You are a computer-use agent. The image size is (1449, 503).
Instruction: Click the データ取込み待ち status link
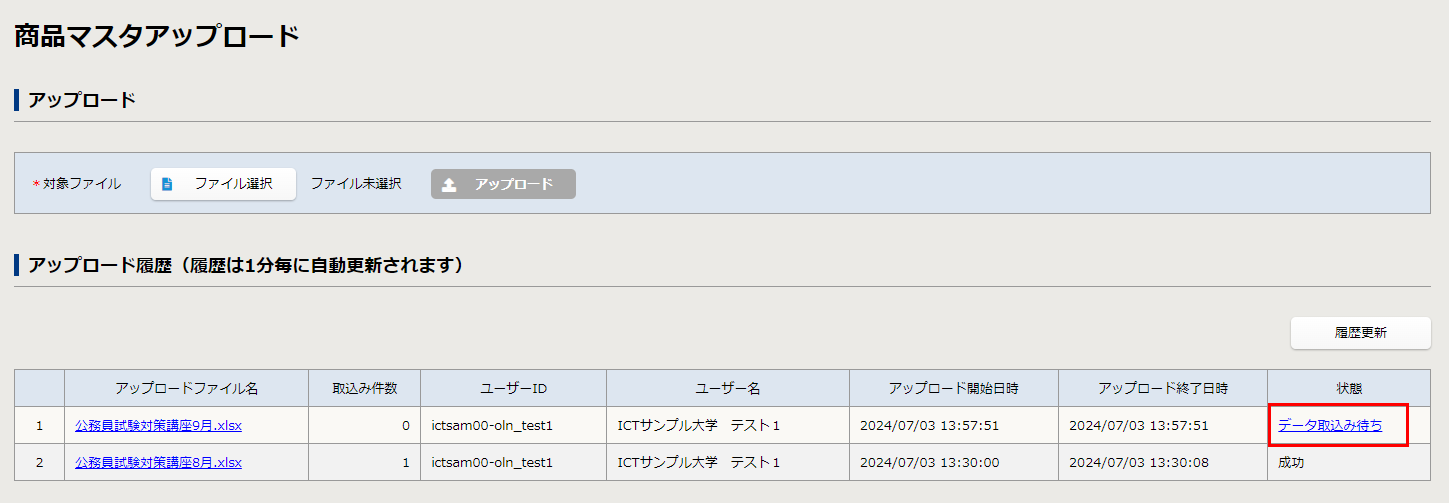[x=1330, y=425]
